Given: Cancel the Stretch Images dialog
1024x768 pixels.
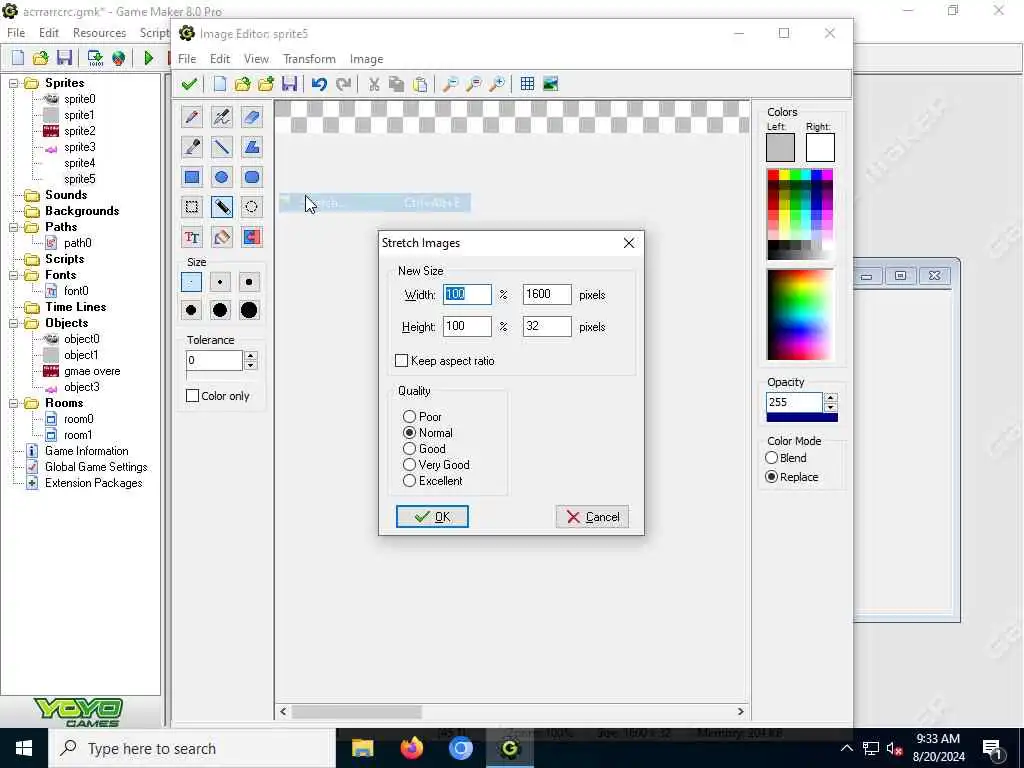Looking at the screenshot, I should (x=592, y=517).
